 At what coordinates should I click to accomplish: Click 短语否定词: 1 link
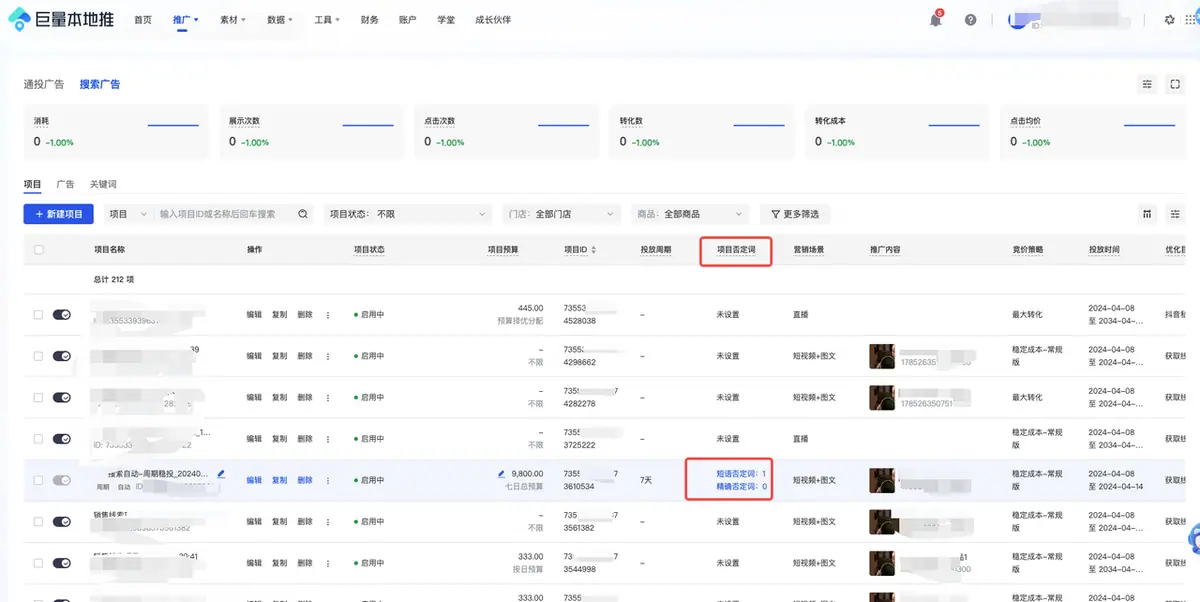pyautogui.click(x=741, y=473)
